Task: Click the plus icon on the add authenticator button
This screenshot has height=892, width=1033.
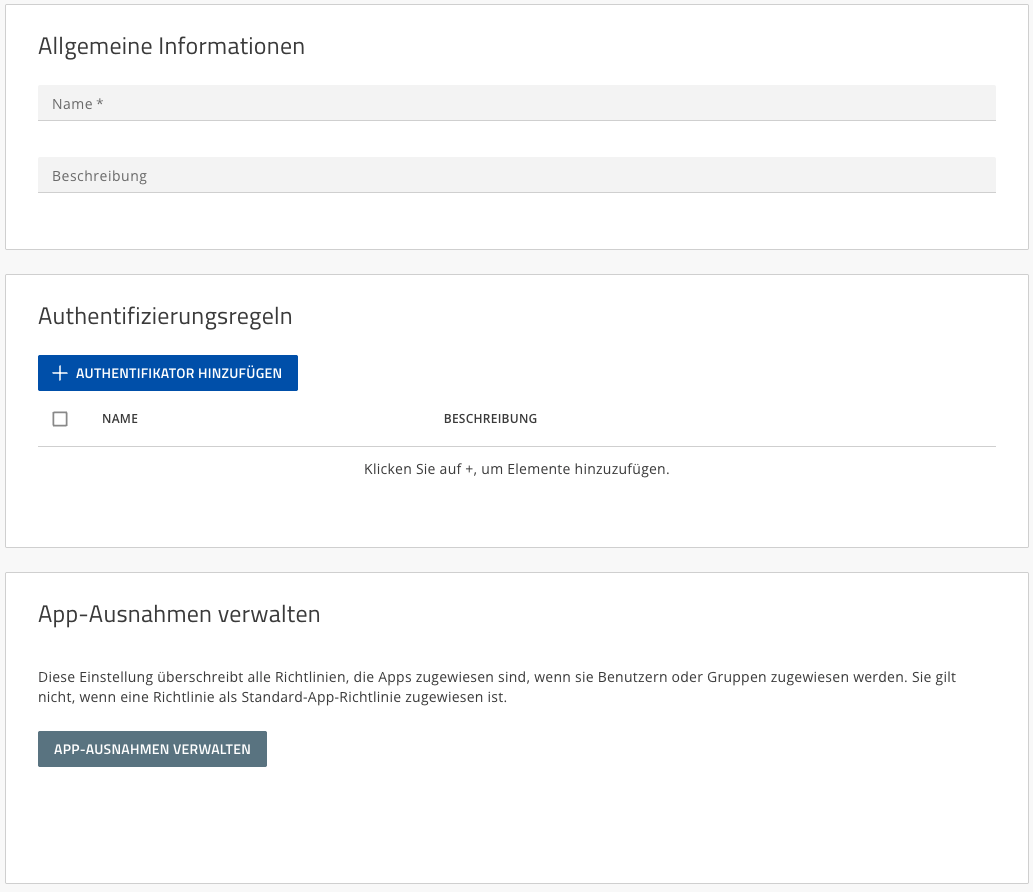Action: click(59, 373)
